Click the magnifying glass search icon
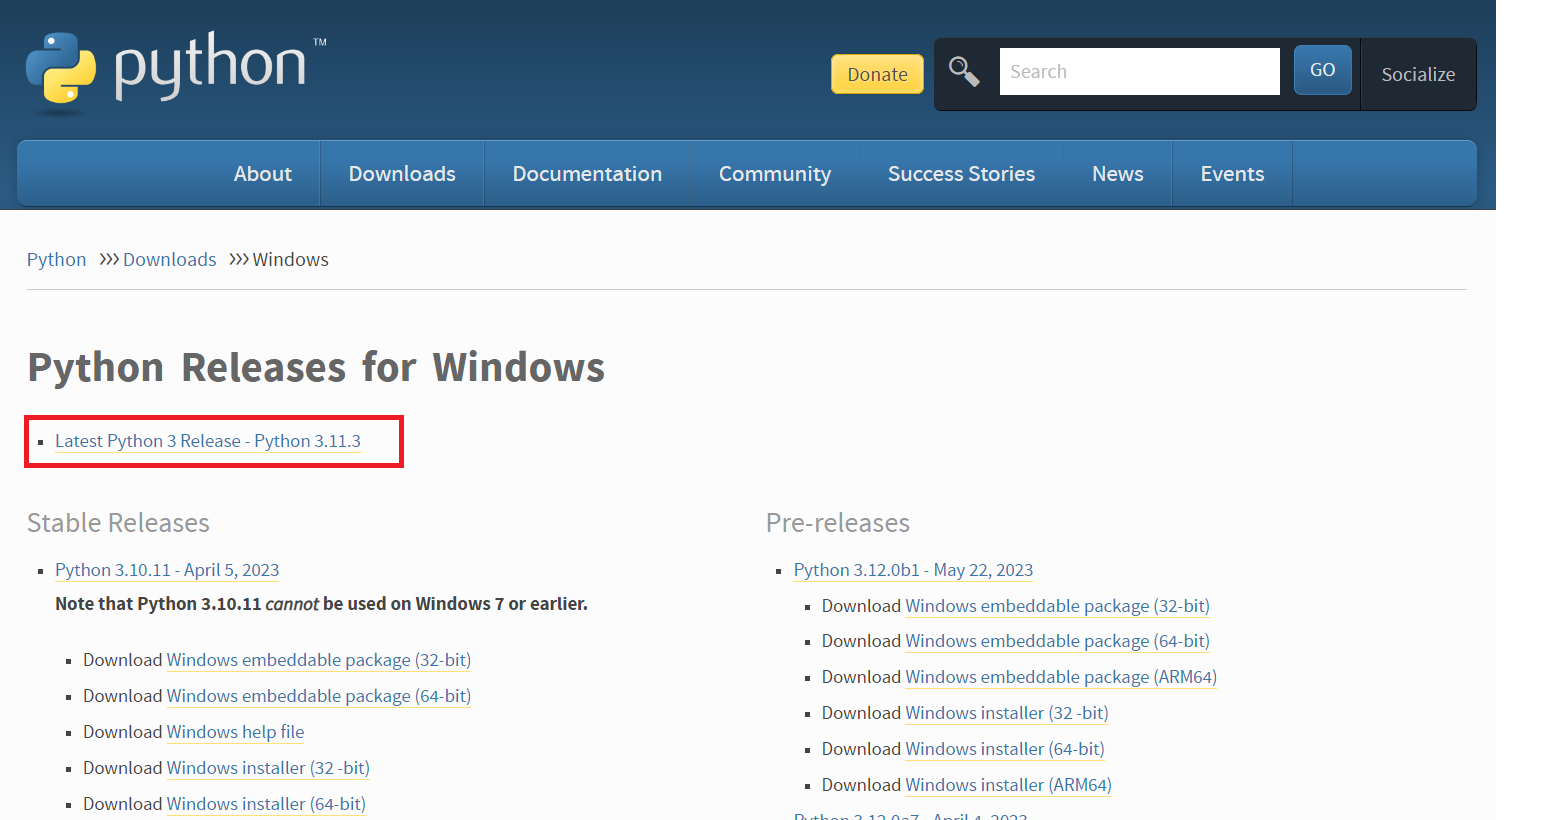Viewport: 1549px width, 820px height. 964,72
